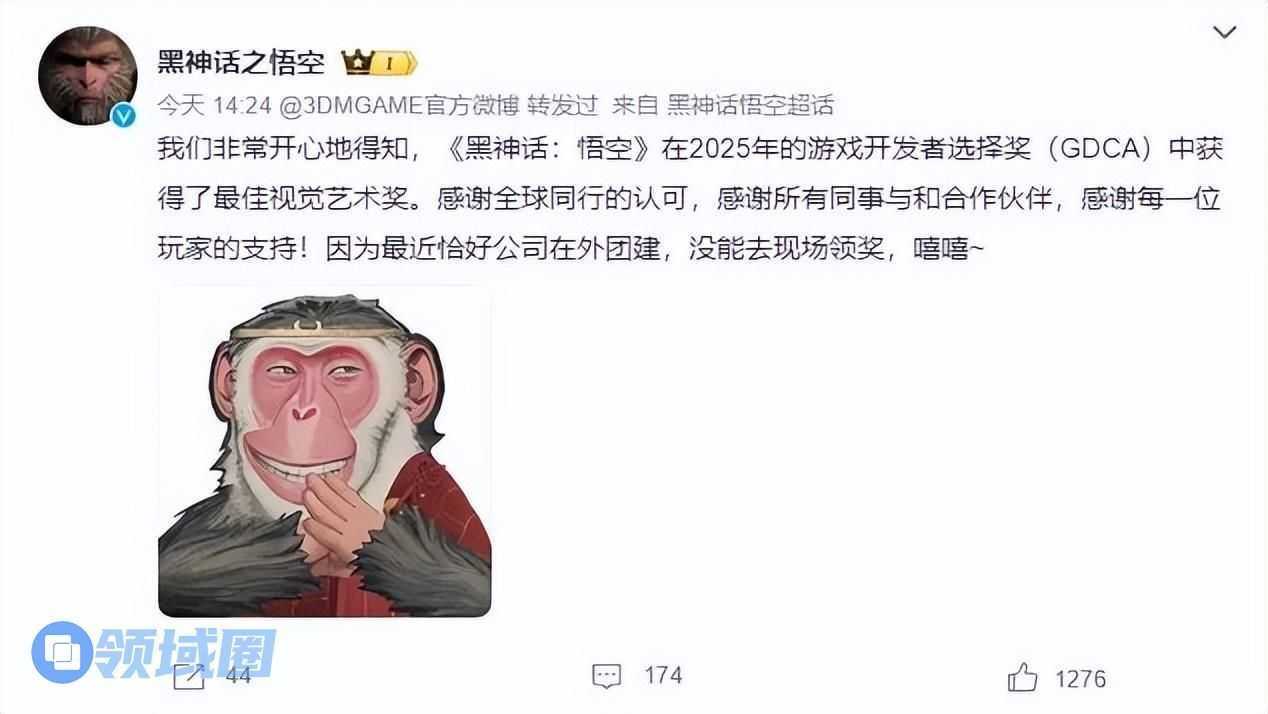Click the gold crown membership badge
The height and width of the screenshot is (714, 1268).
pos(359,62)
